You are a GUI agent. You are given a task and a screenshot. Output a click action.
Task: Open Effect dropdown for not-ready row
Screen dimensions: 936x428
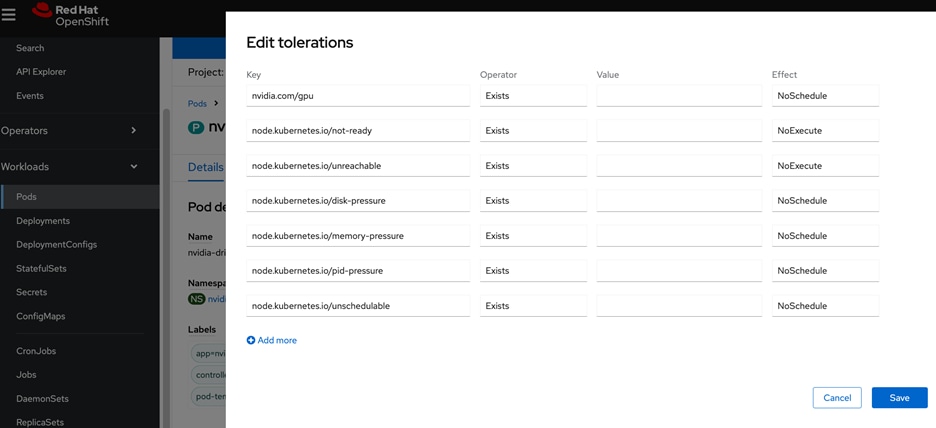click(825, 131)
